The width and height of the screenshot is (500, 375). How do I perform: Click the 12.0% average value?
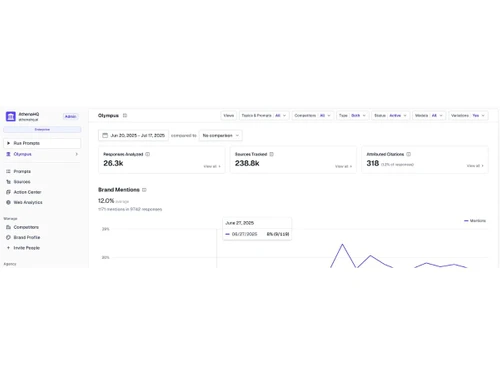click(106, 201)
